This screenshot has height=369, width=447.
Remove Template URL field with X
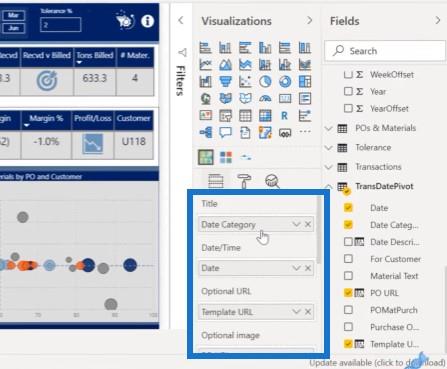308,312
